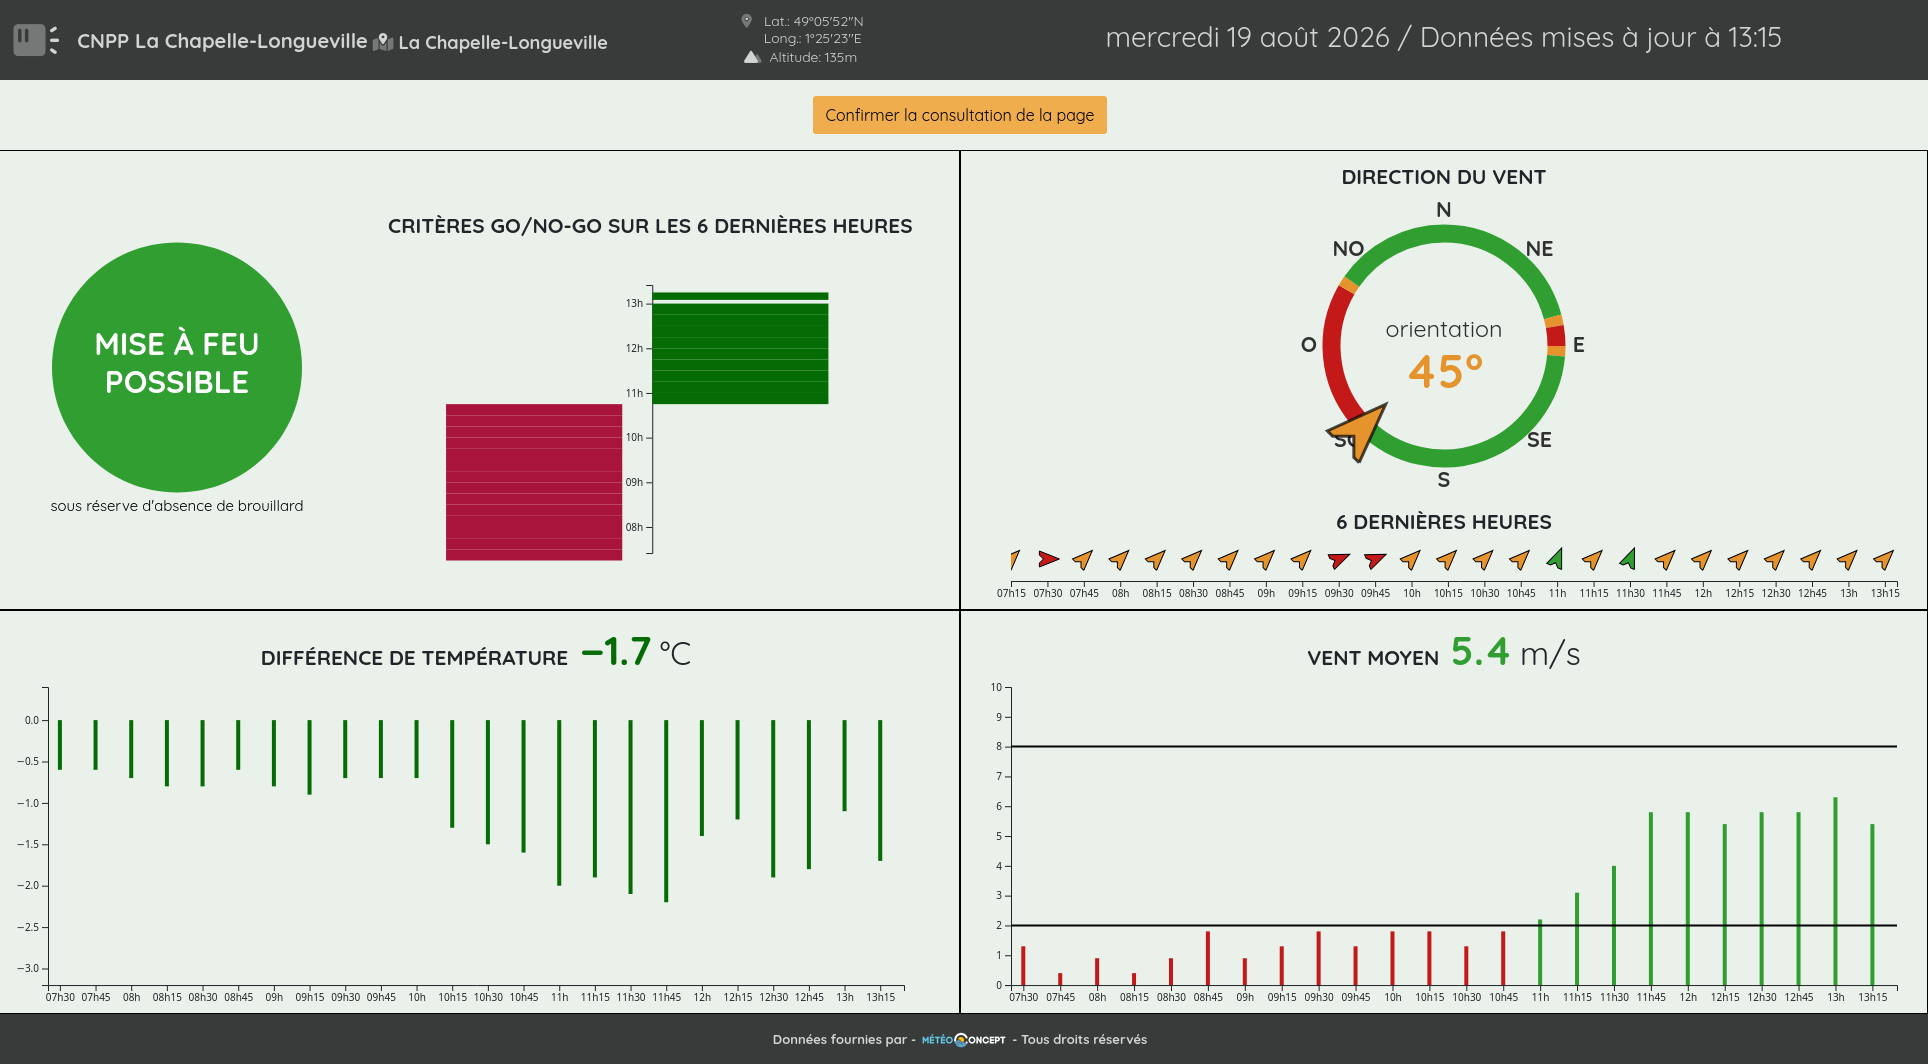Viewport: 1928px width, 1064px height.
Task: Click the mountain altitude icon
Action: 752,57
